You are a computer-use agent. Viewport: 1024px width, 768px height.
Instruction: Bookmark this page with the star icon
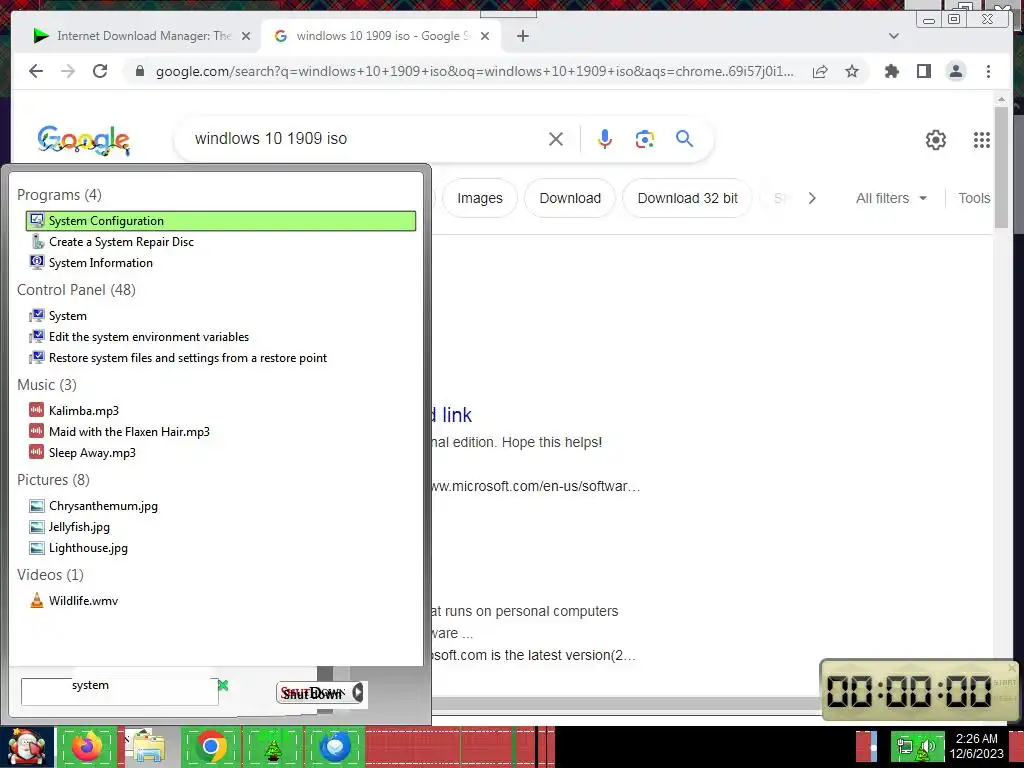coord(852,71)
